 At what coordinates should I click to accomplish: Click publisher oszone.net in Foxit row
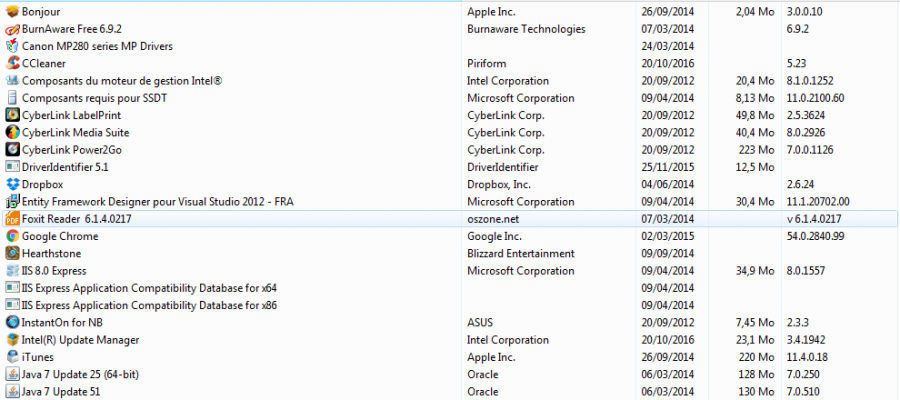click(x=494, y=219)
